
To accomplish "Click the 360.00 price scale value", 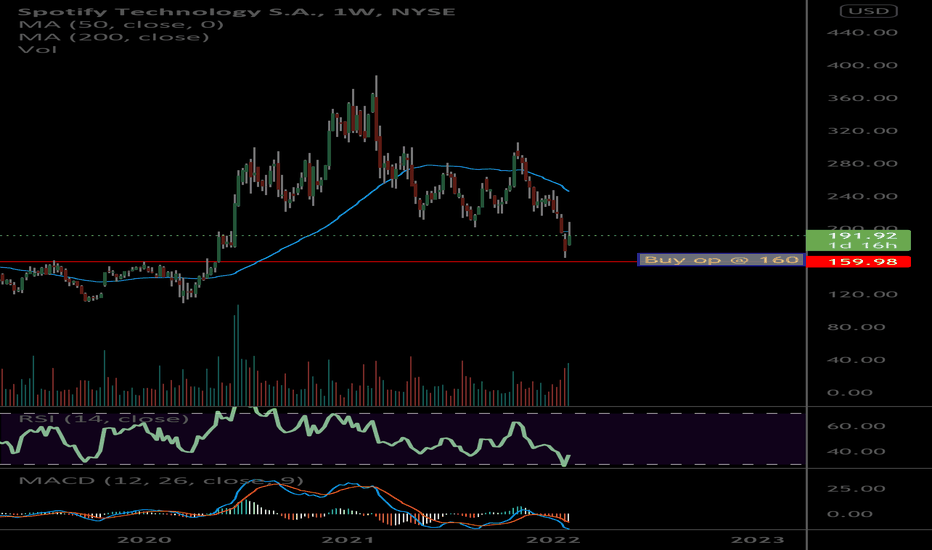I will pos(862,98).
